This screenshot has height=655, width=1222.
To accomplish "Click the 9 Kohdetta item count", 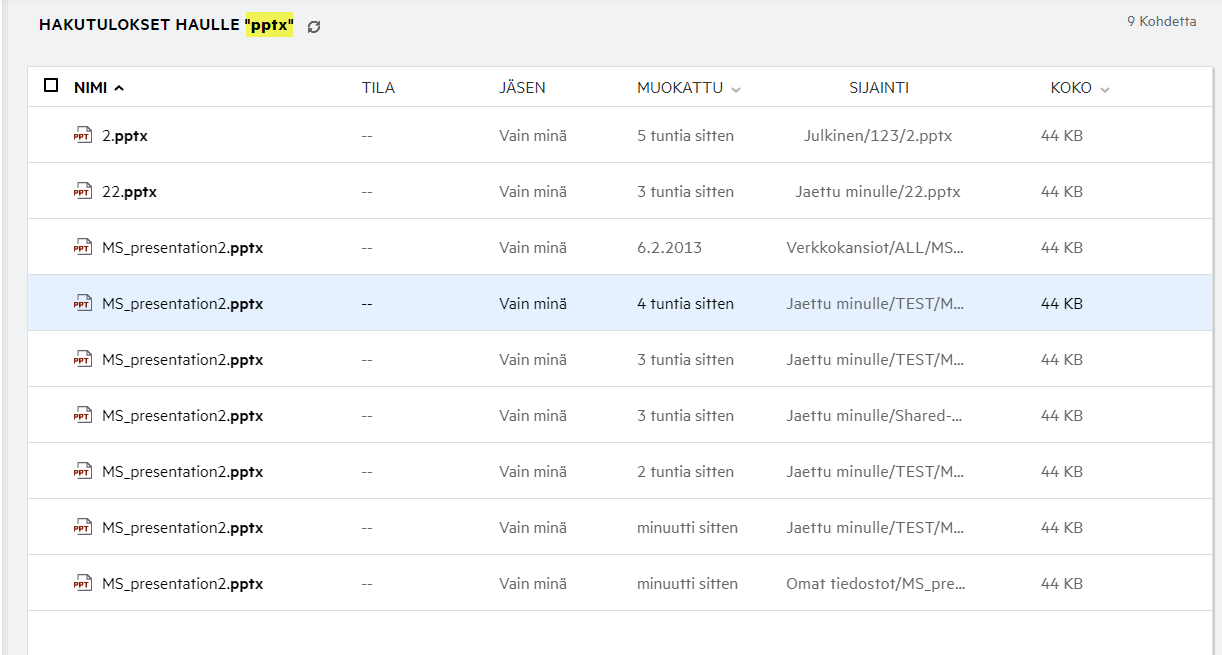I will point(1161,22).
